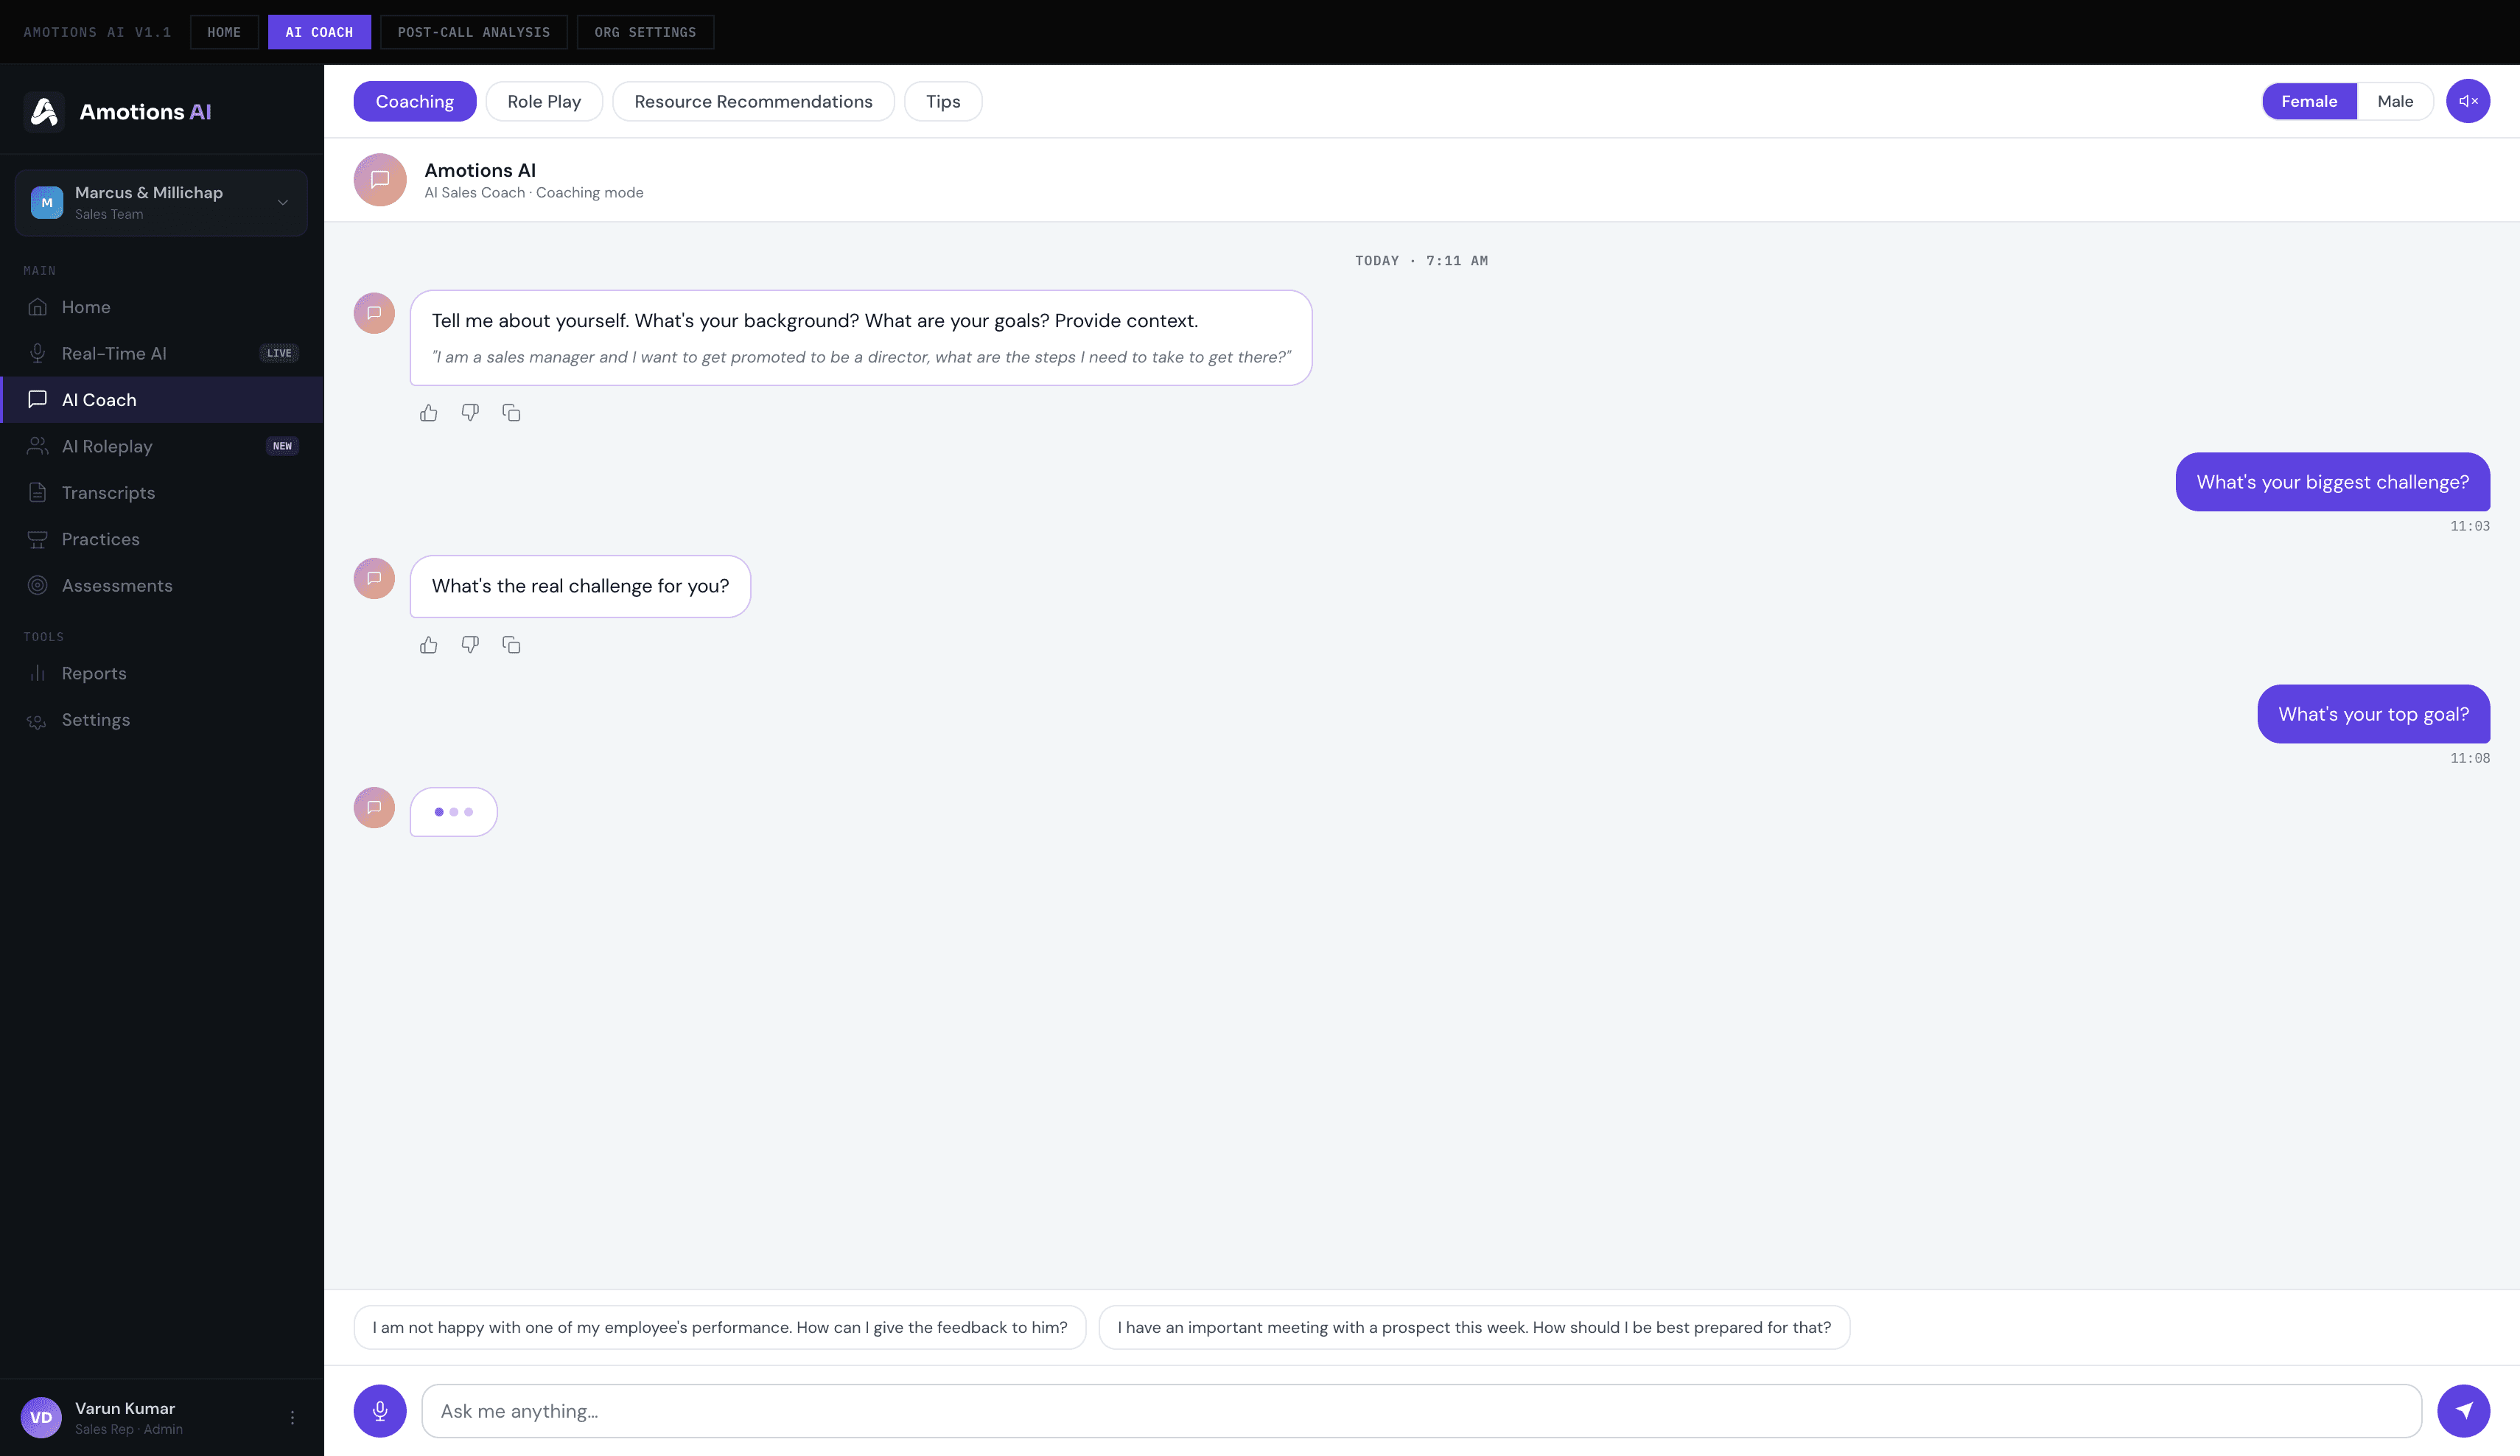
Task: Open the Resource Recommendations tab
Action: (752, 101)
